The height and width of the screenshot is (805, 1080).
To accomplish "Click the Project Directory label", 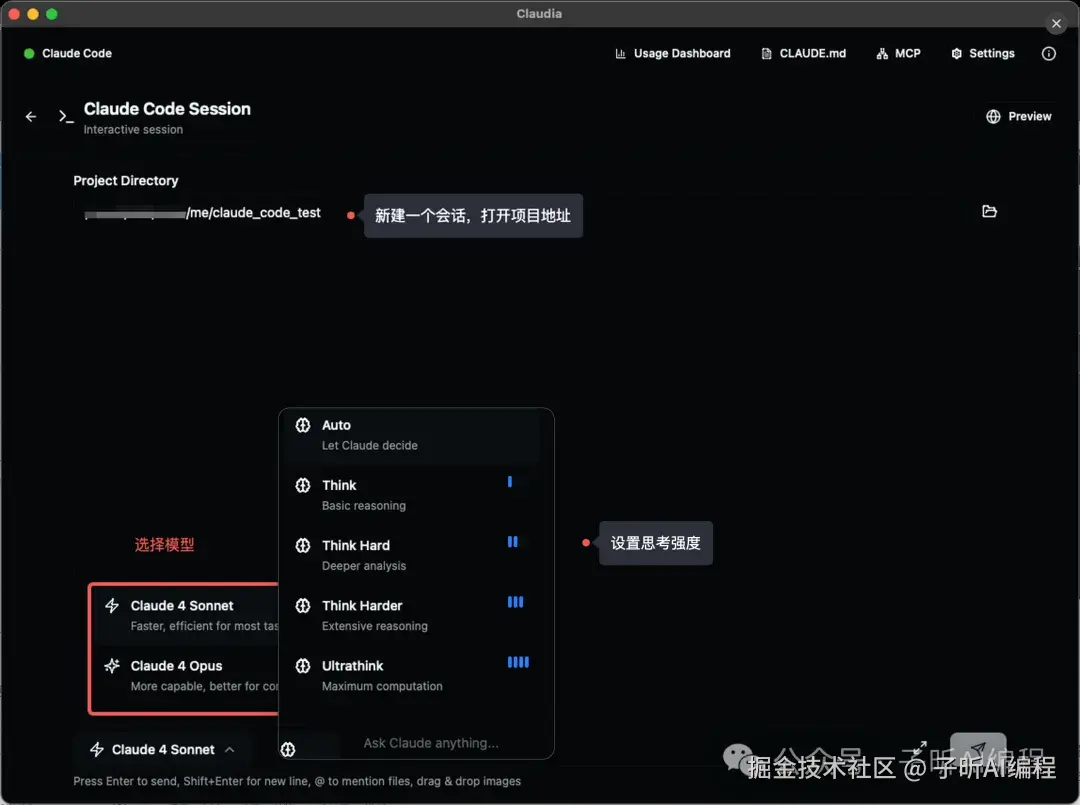I will pyautogui.click(x=125, y=180).
